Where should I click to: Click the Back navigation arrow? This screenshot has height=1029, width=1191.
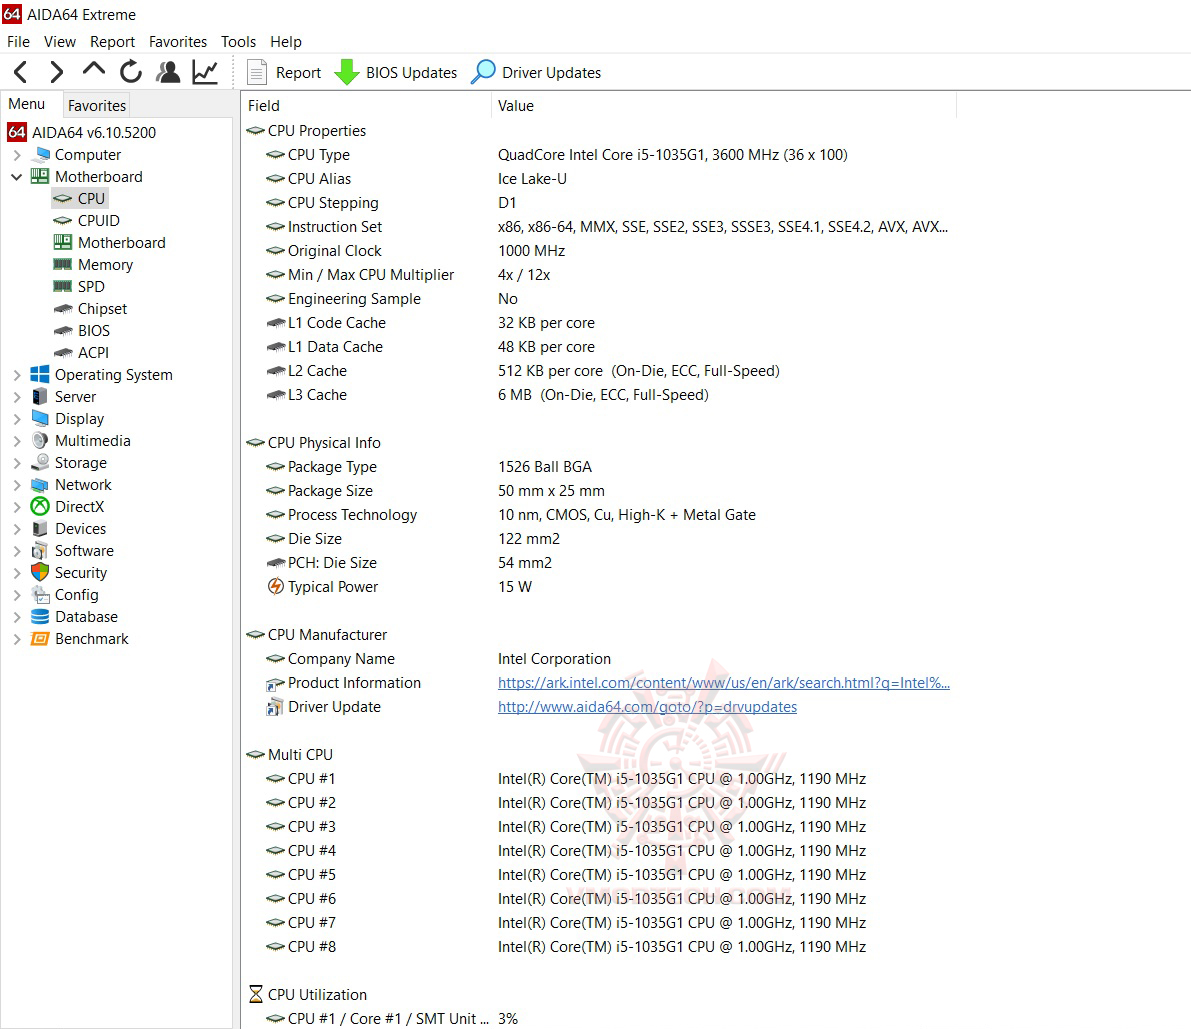pos(21,72)
